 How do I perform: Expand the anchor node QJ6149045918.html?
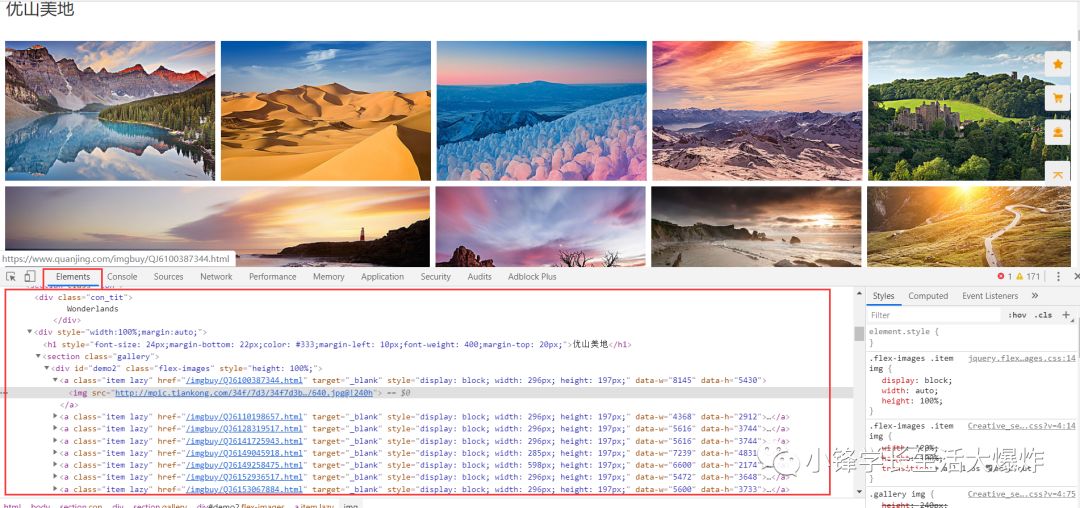(x=55, y=453)
